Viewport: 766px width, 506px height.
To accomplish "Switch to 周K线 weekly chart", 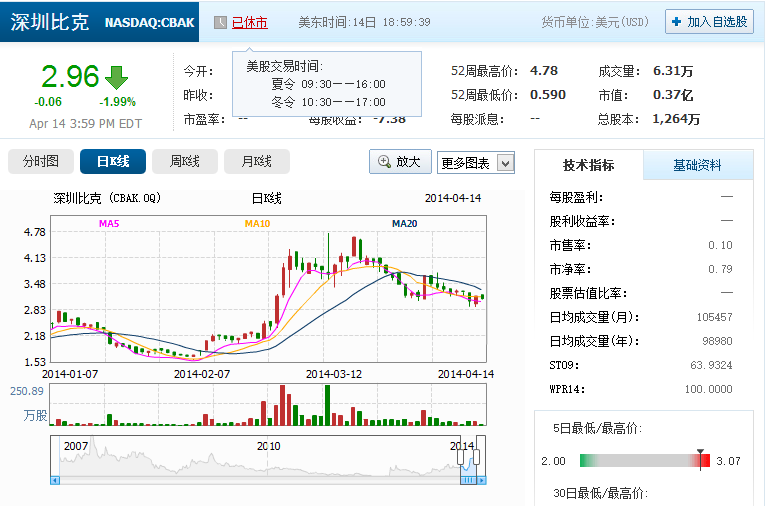I will point(185,162).
